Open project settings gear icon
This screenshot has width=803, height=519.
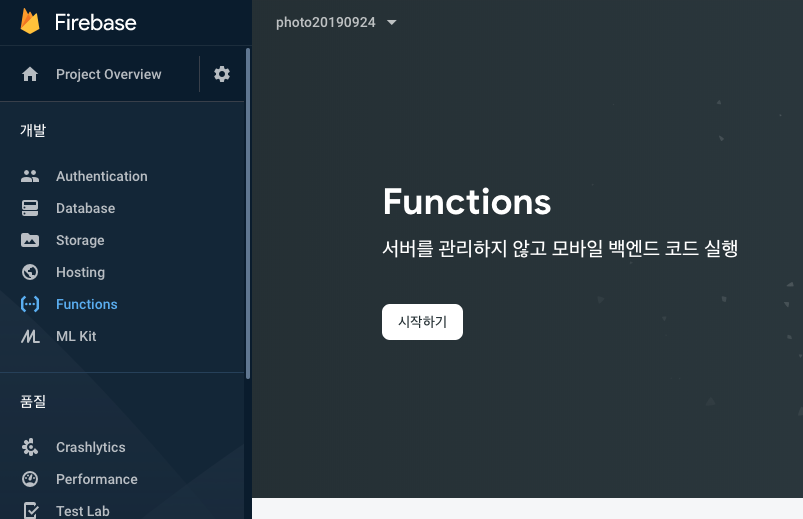click(x=222, y=74)
